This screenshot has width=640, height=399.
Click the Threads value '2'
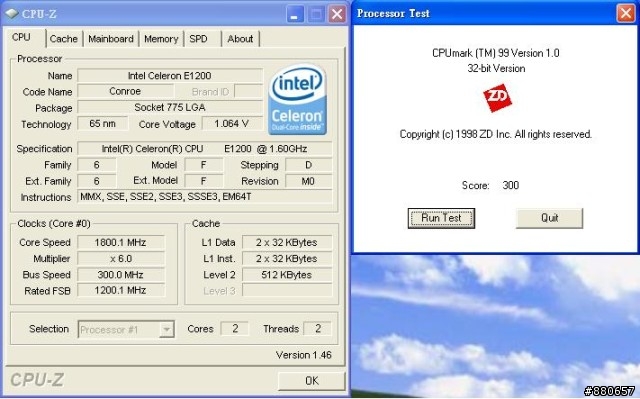(318, 328)
